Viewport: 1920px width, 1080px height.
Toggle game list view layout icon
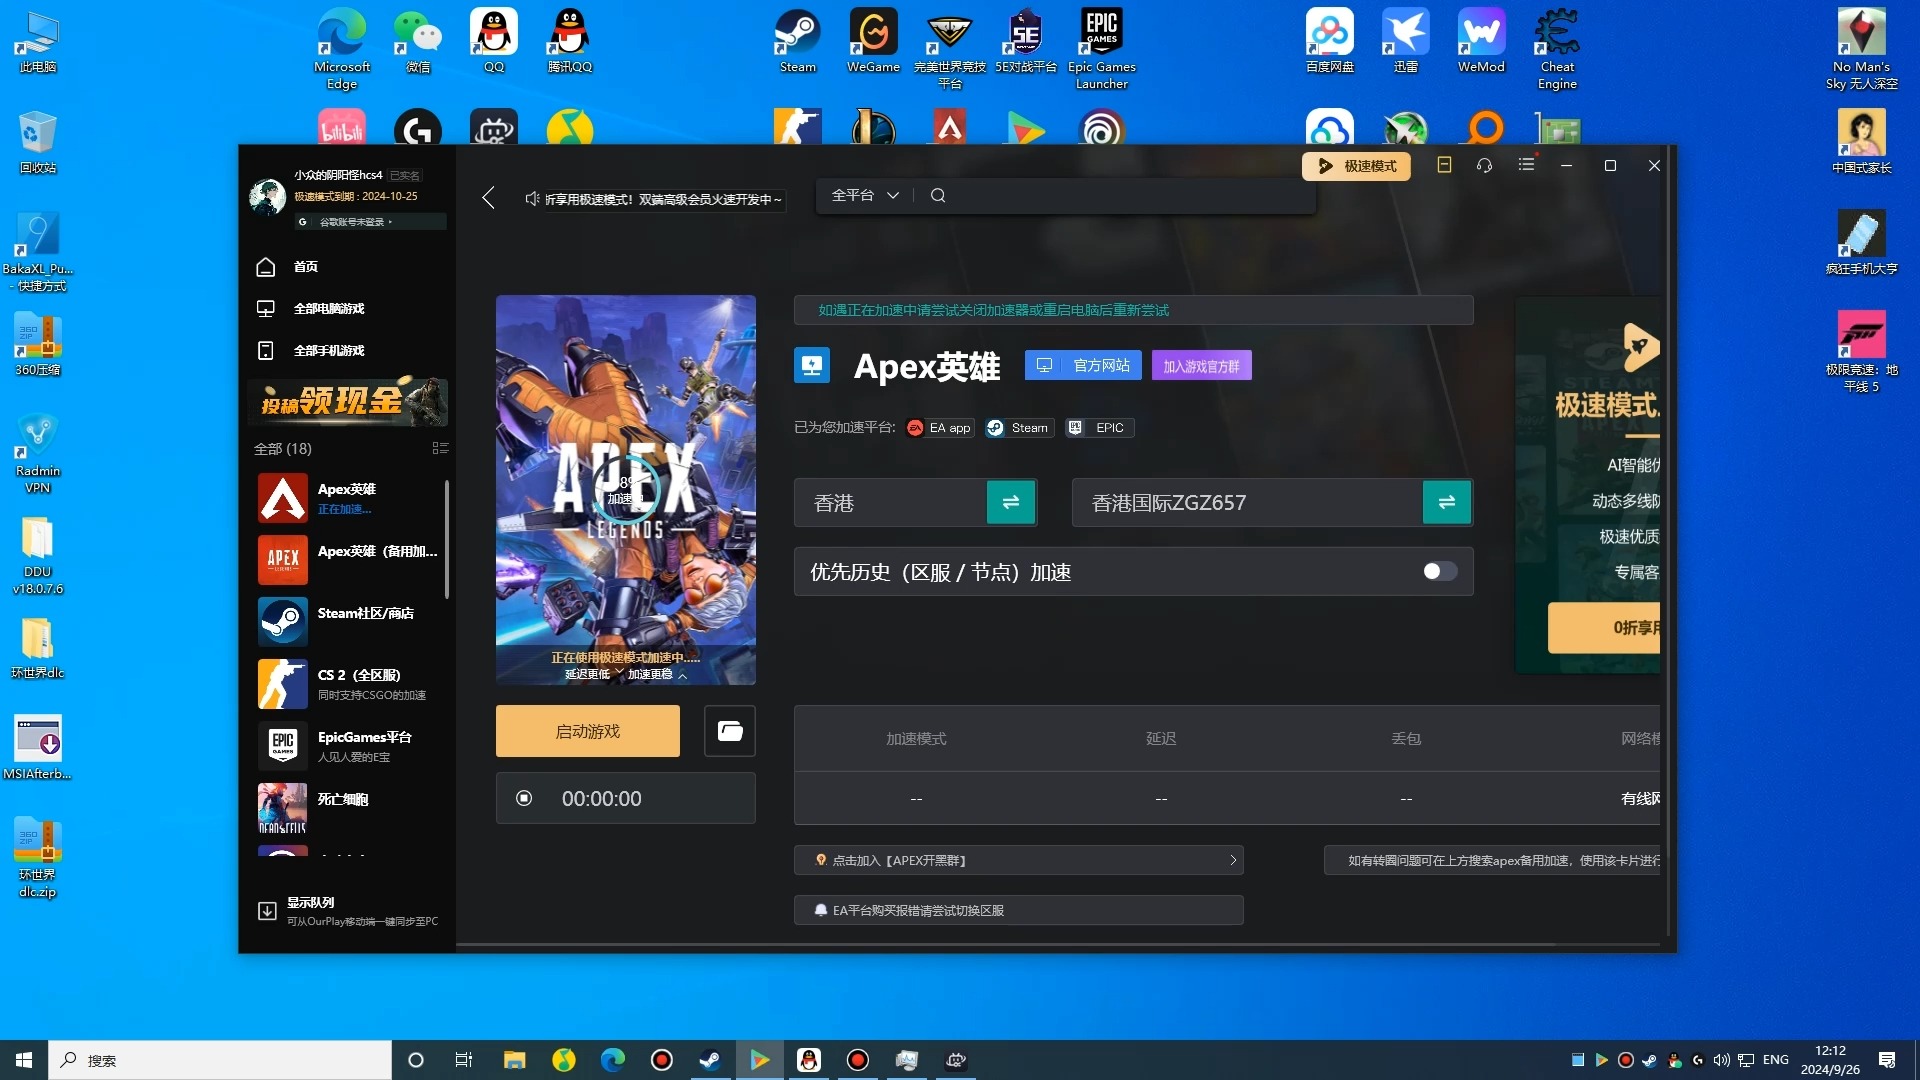click(x=440, y=448)
